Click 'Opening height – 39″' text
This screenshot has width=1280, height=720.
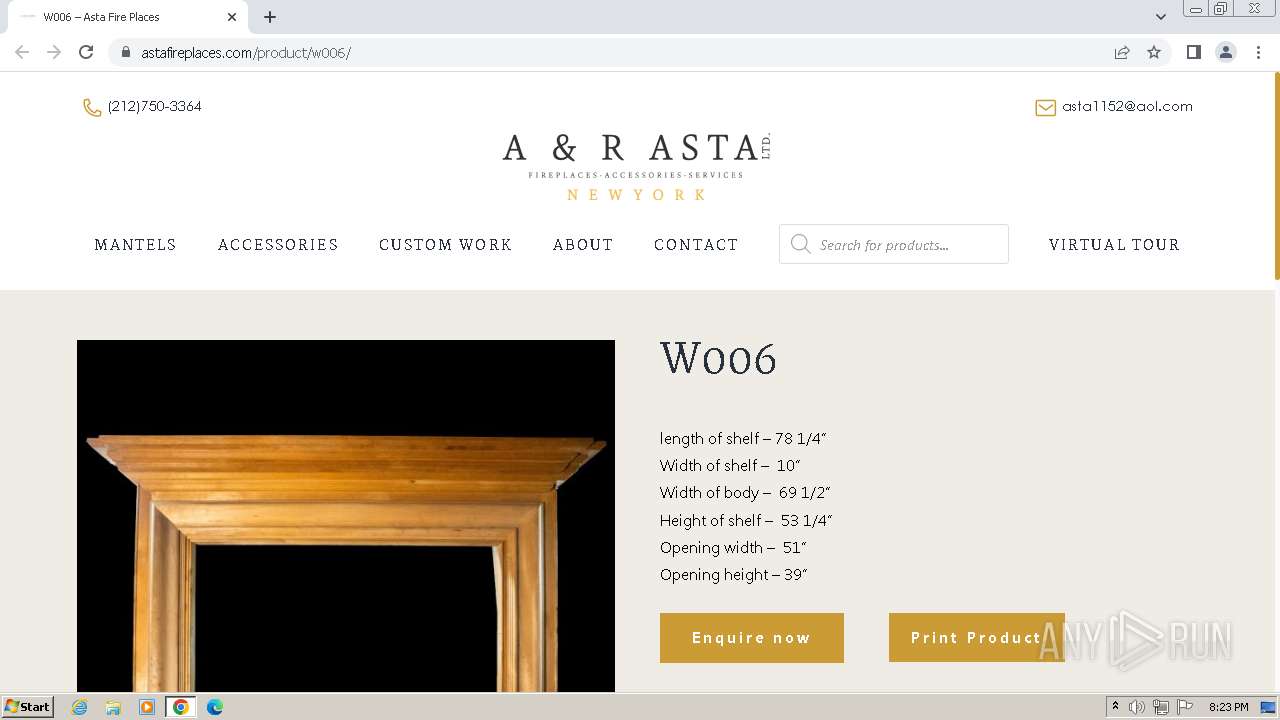pos(734,575)
